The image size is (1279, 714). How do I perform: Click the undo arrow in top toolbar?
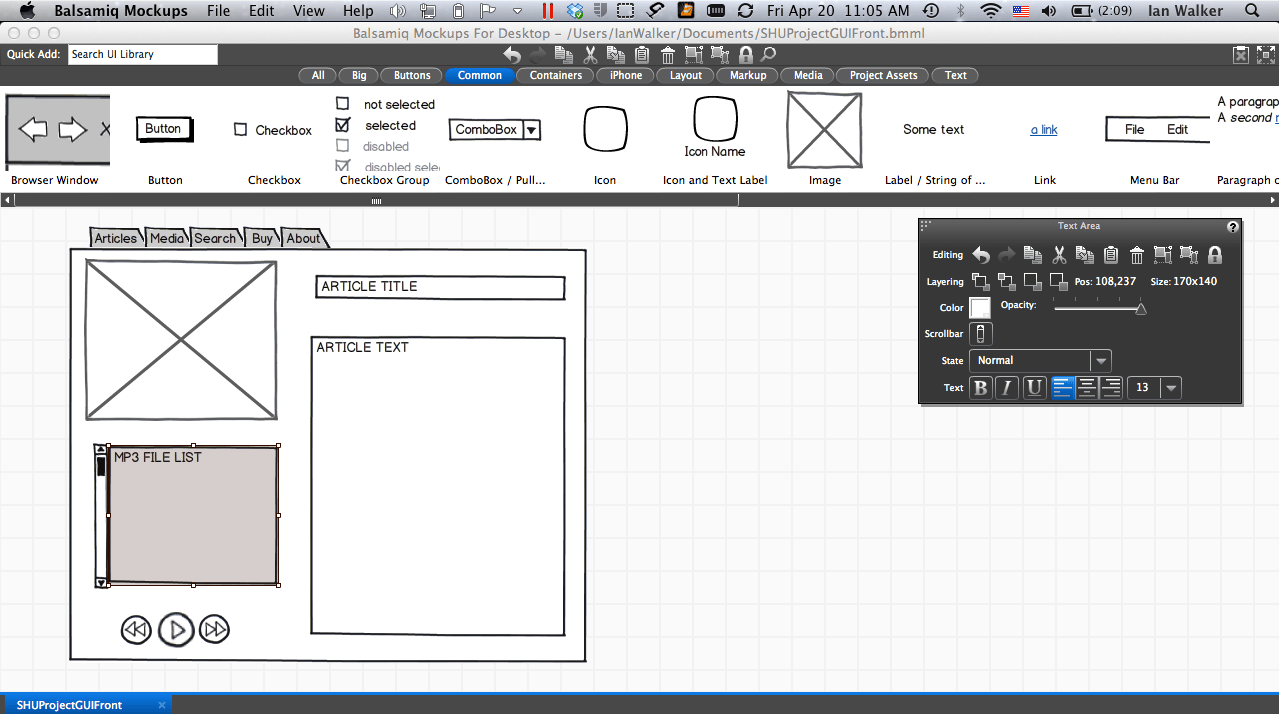[x=512, y=55]
